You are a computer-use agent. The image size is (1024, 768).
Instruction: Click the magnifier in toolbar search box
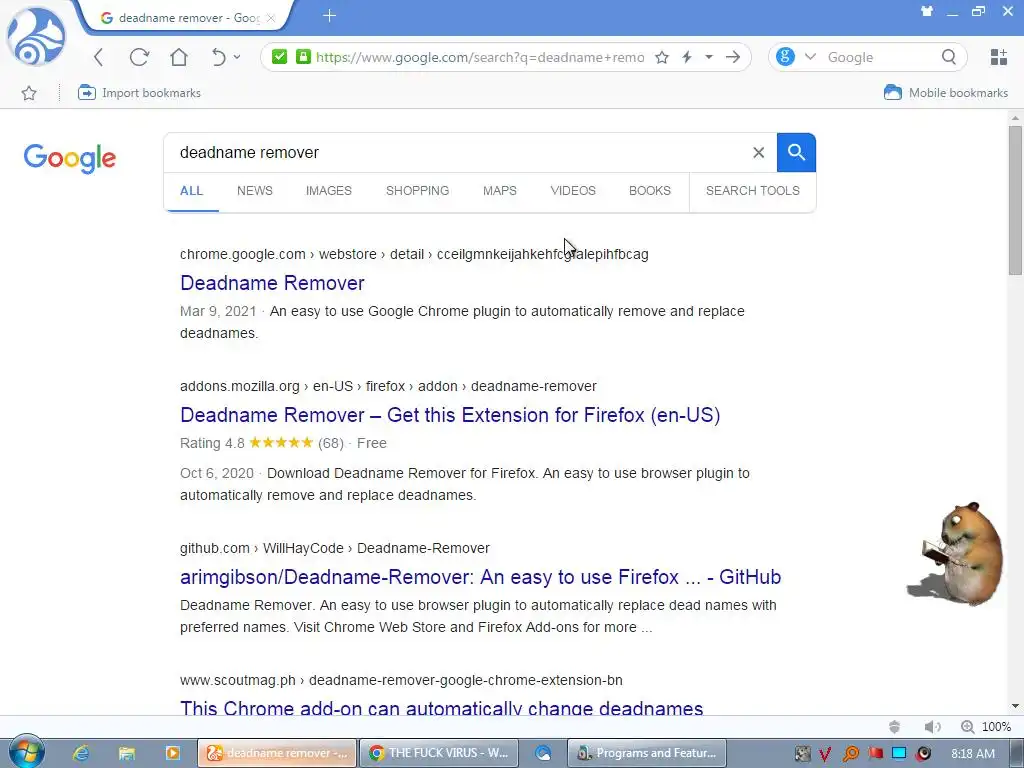[949, 57]
